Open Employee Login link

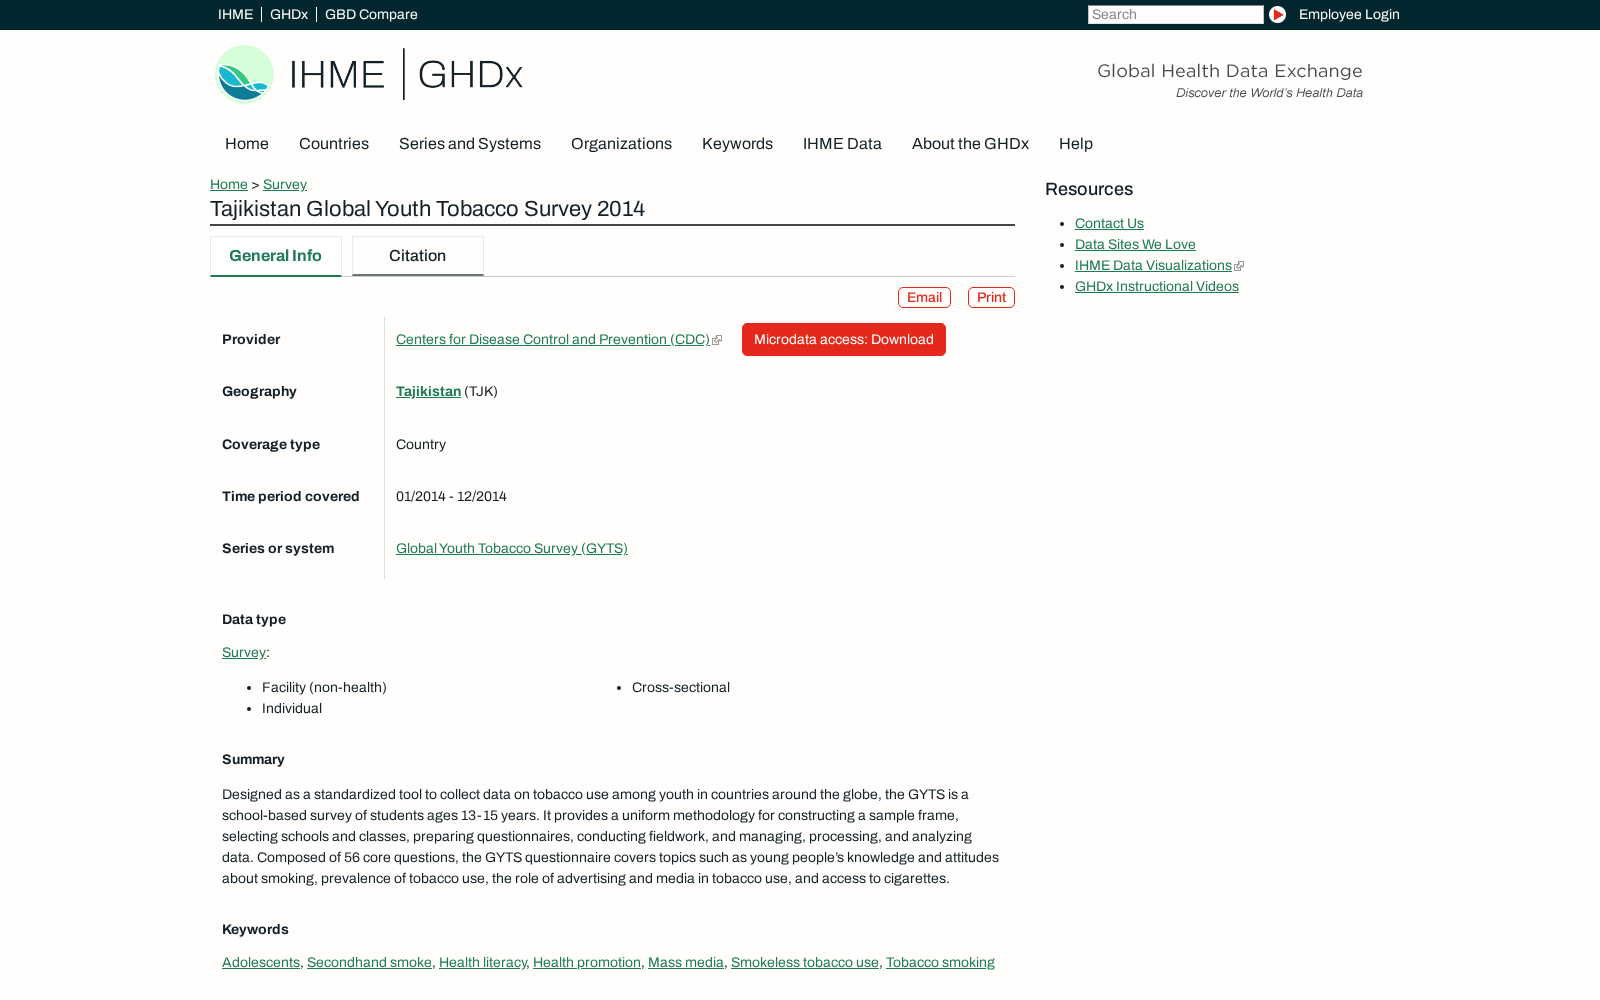pos(1349,14)
